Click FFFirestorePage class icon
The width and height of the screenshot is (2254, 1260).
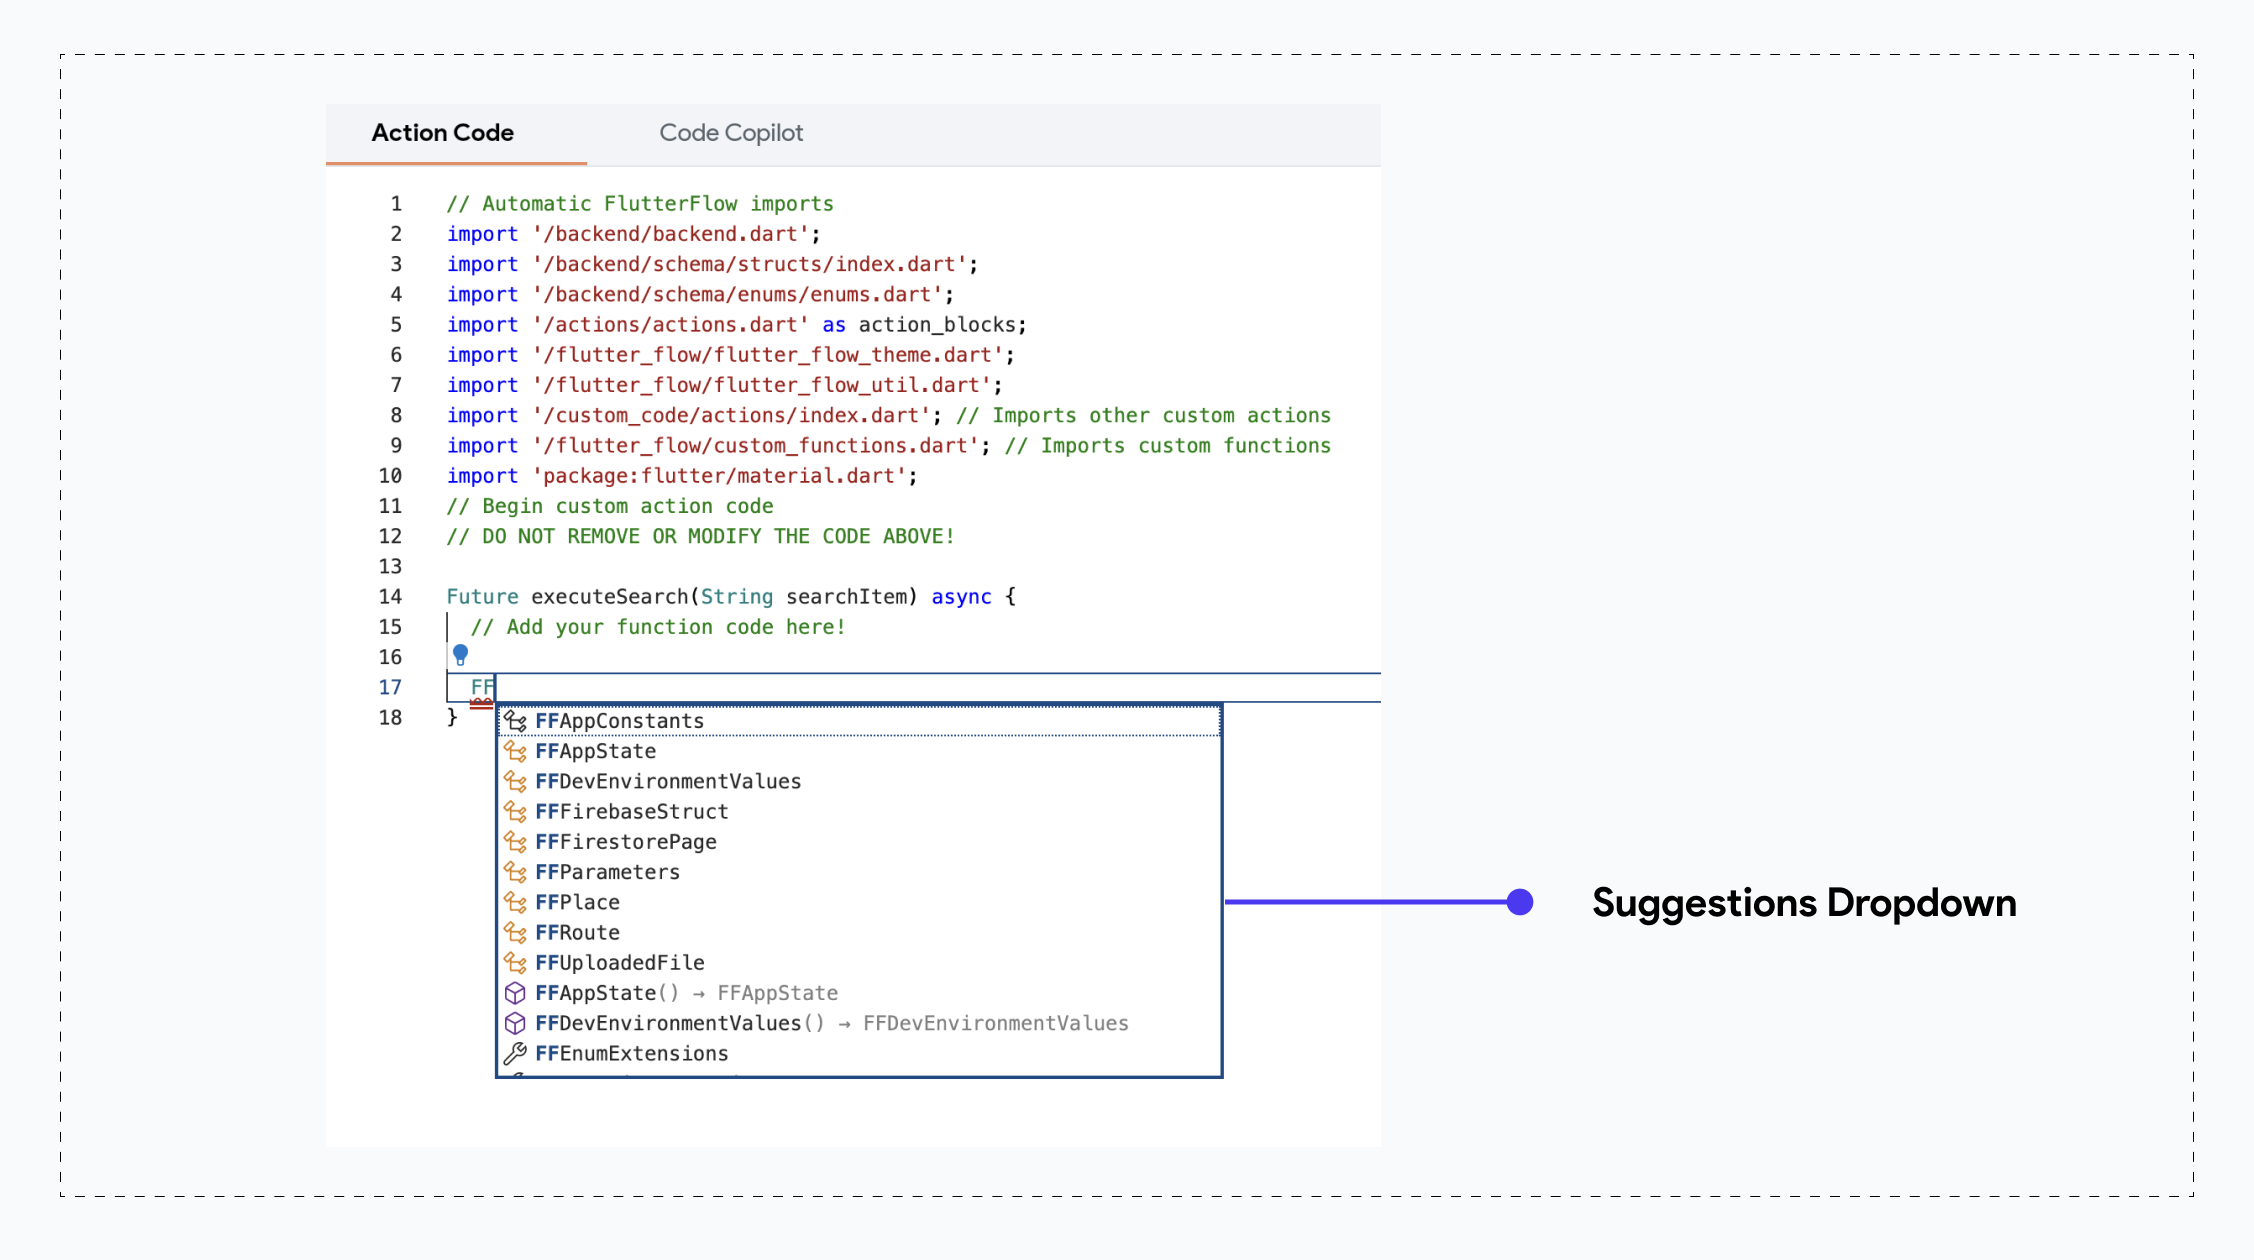tap(517, 841)
